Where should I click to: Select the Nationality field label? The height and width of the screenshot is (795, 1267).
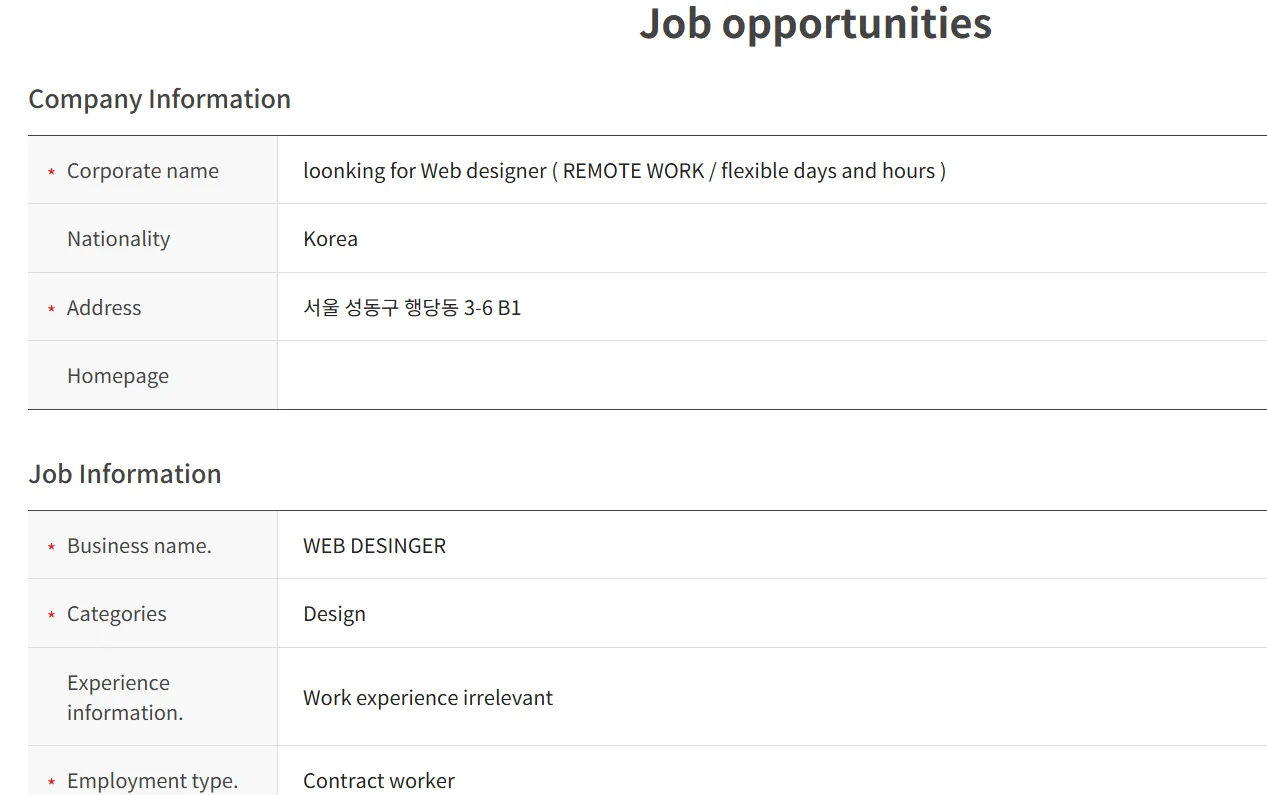pos(118,239)
